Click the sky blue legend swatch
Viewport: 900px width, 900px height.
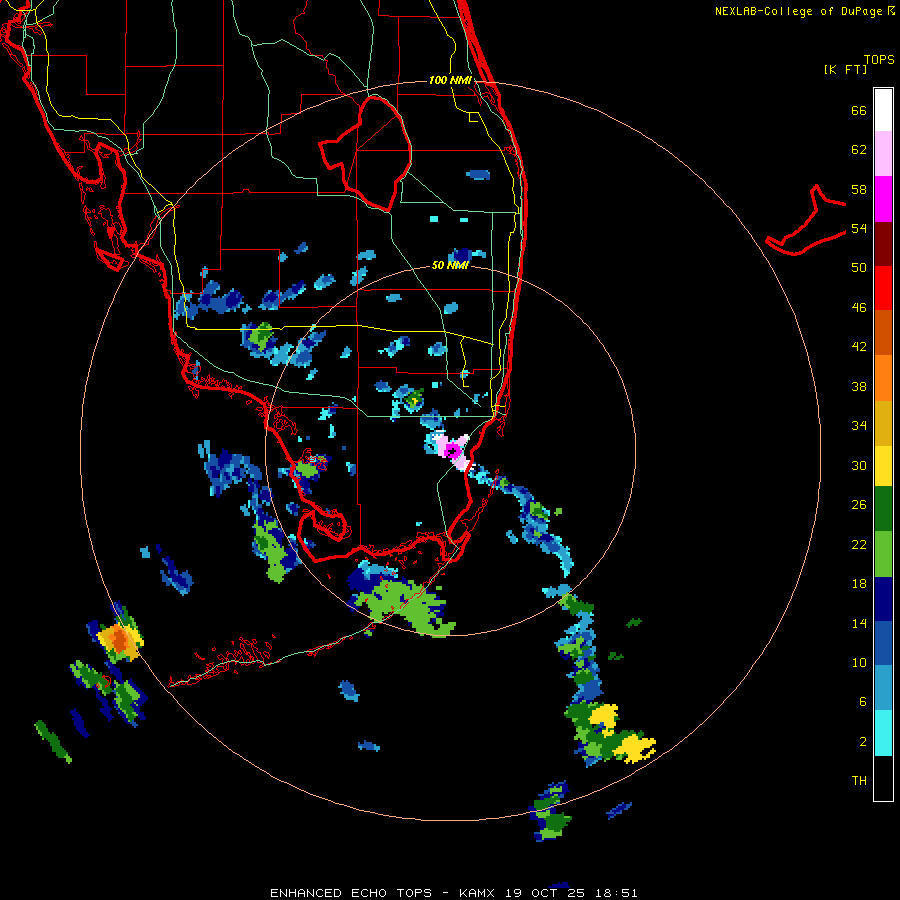point(883,688)
